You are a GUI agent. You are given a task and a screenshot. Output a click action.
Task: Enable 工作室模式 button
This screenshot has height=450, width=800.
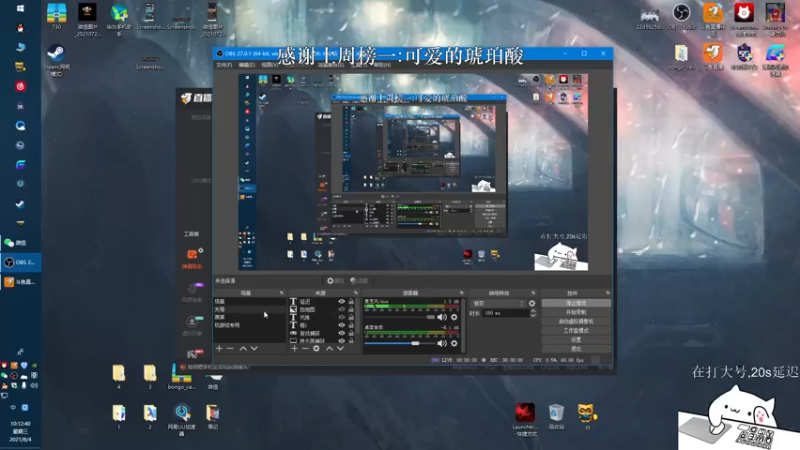576,331
